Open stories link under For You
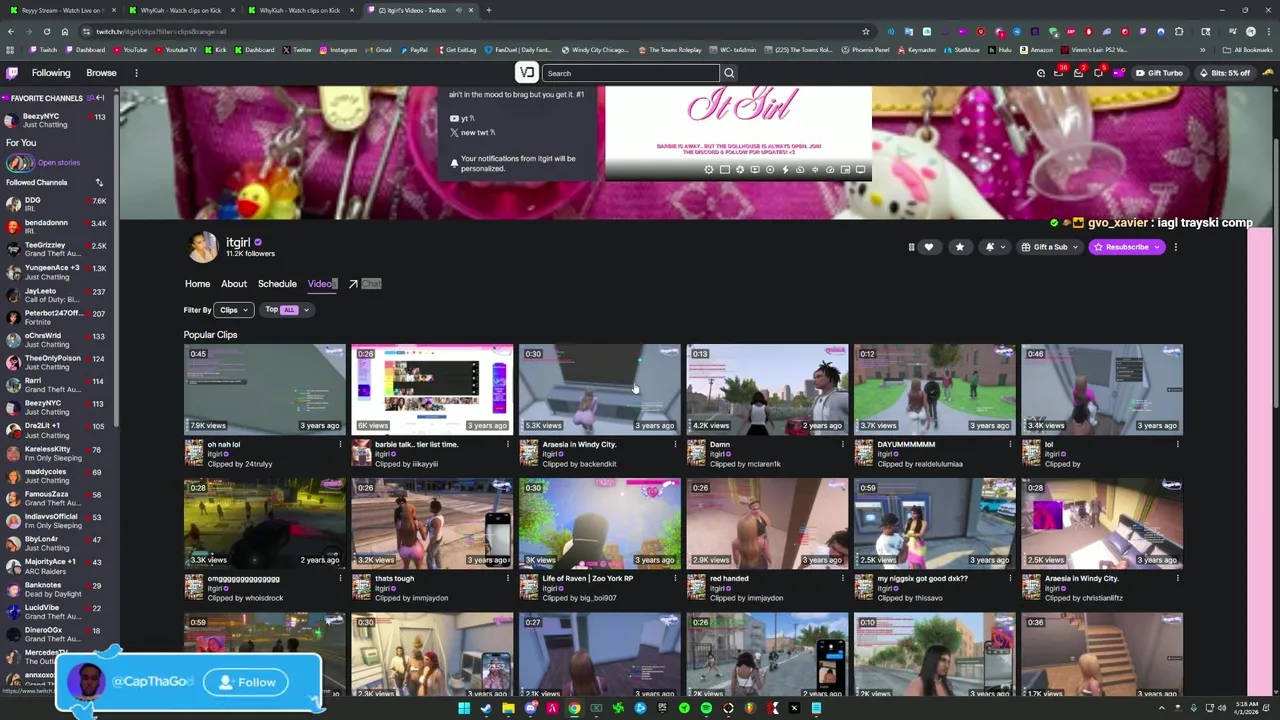 (x=58, y=163)
